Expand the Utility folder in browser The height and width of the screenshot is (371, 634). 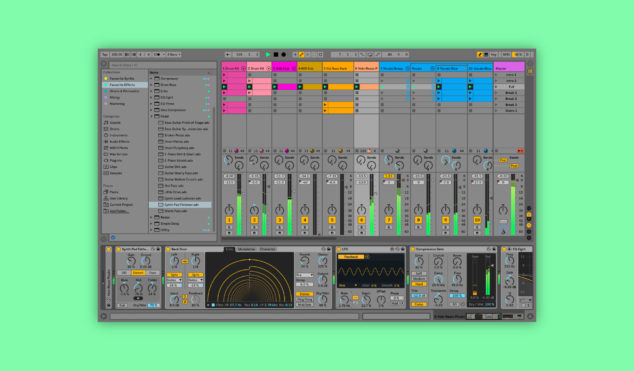point(152,230)
